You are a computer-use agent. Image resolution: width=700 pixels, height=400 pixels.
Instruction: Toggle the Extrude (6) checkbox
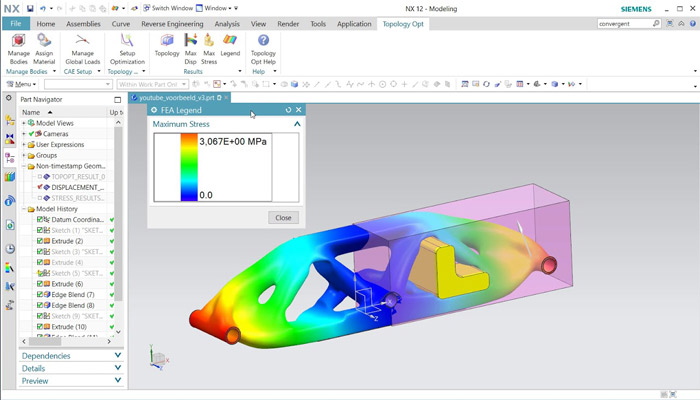[40, 283]
